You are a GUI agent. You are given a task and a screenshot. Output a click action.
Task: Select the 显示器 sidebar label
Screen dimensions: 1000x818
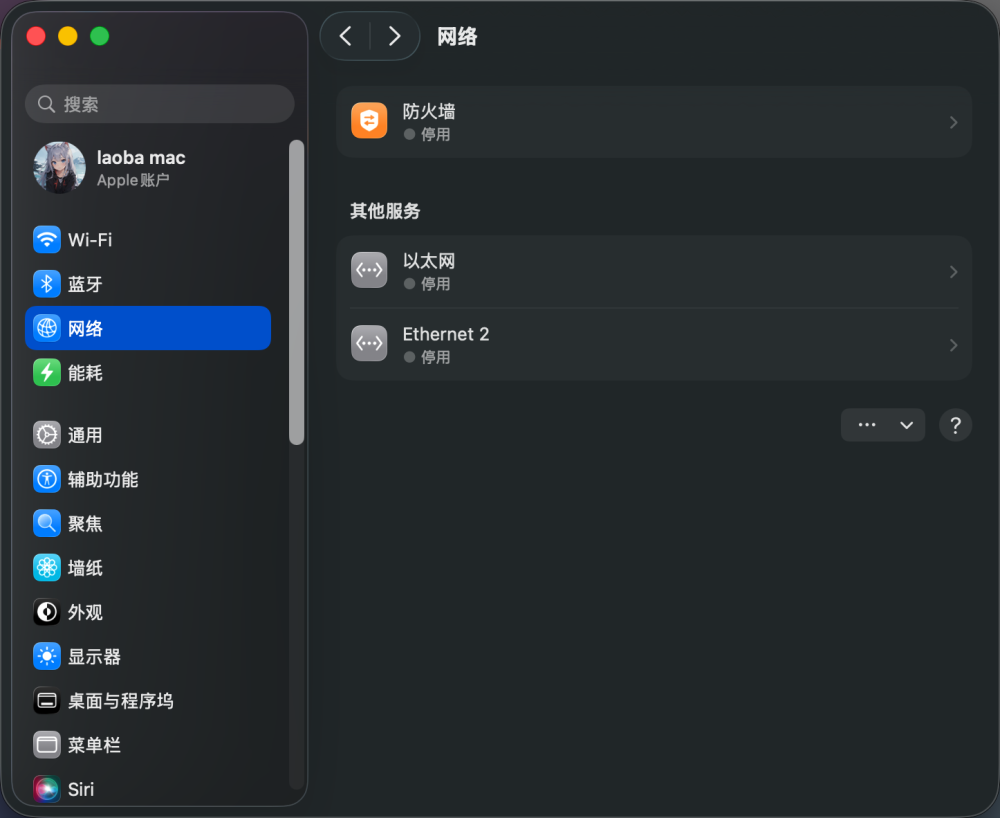94,657
